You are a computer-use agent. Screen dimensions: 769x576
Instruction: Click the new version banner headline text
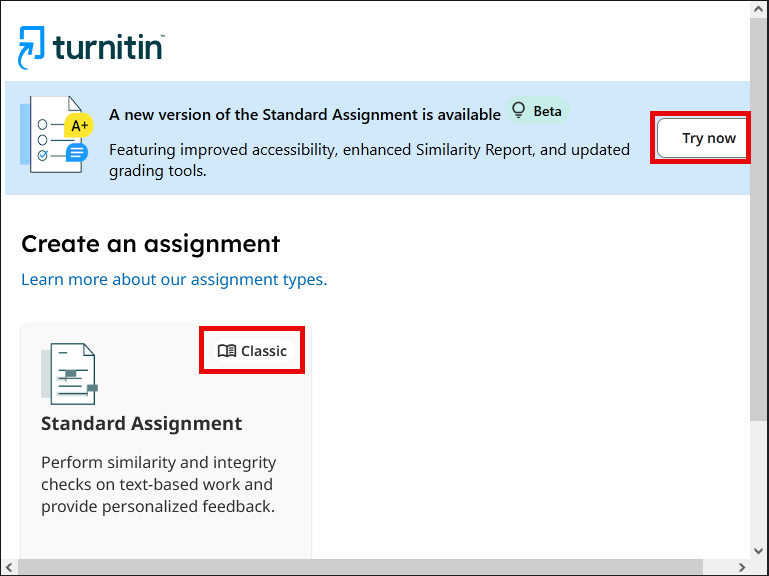[305, 114]
